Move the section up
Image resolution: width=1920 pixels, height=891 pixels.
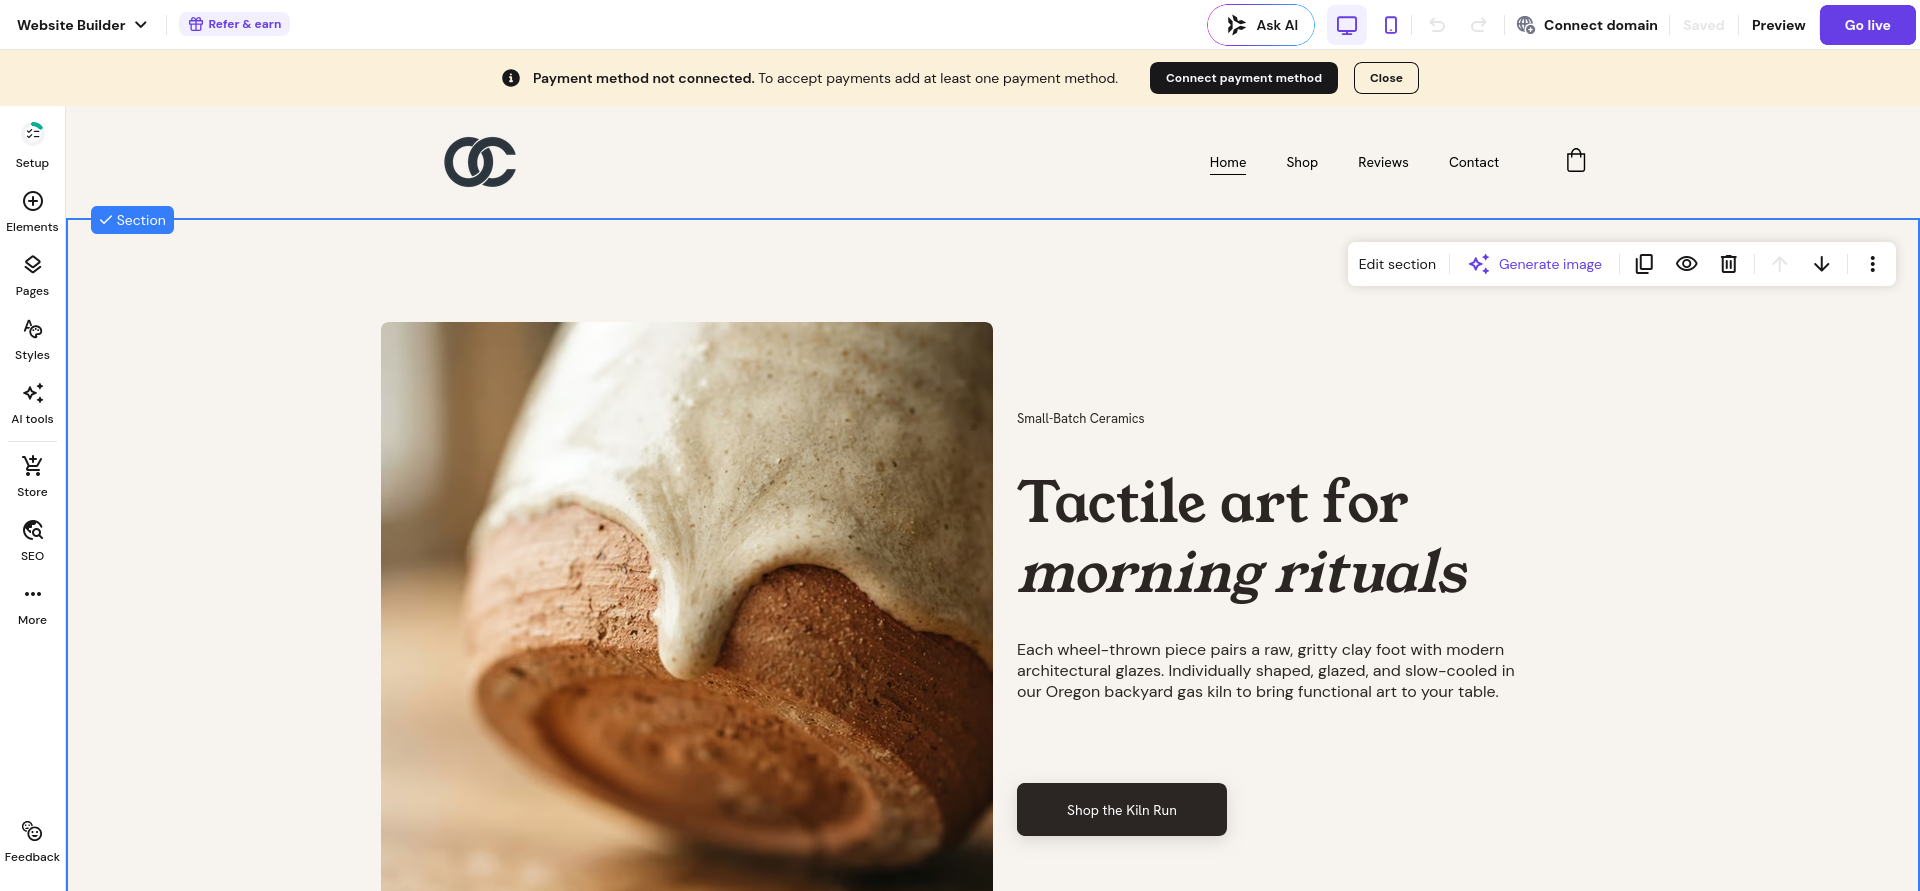pos(1780,264)
